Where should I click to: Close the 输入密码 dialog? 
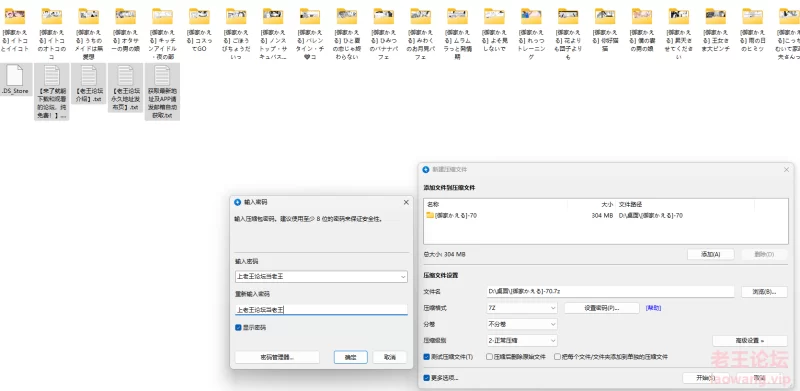click(x=406, y=202)
